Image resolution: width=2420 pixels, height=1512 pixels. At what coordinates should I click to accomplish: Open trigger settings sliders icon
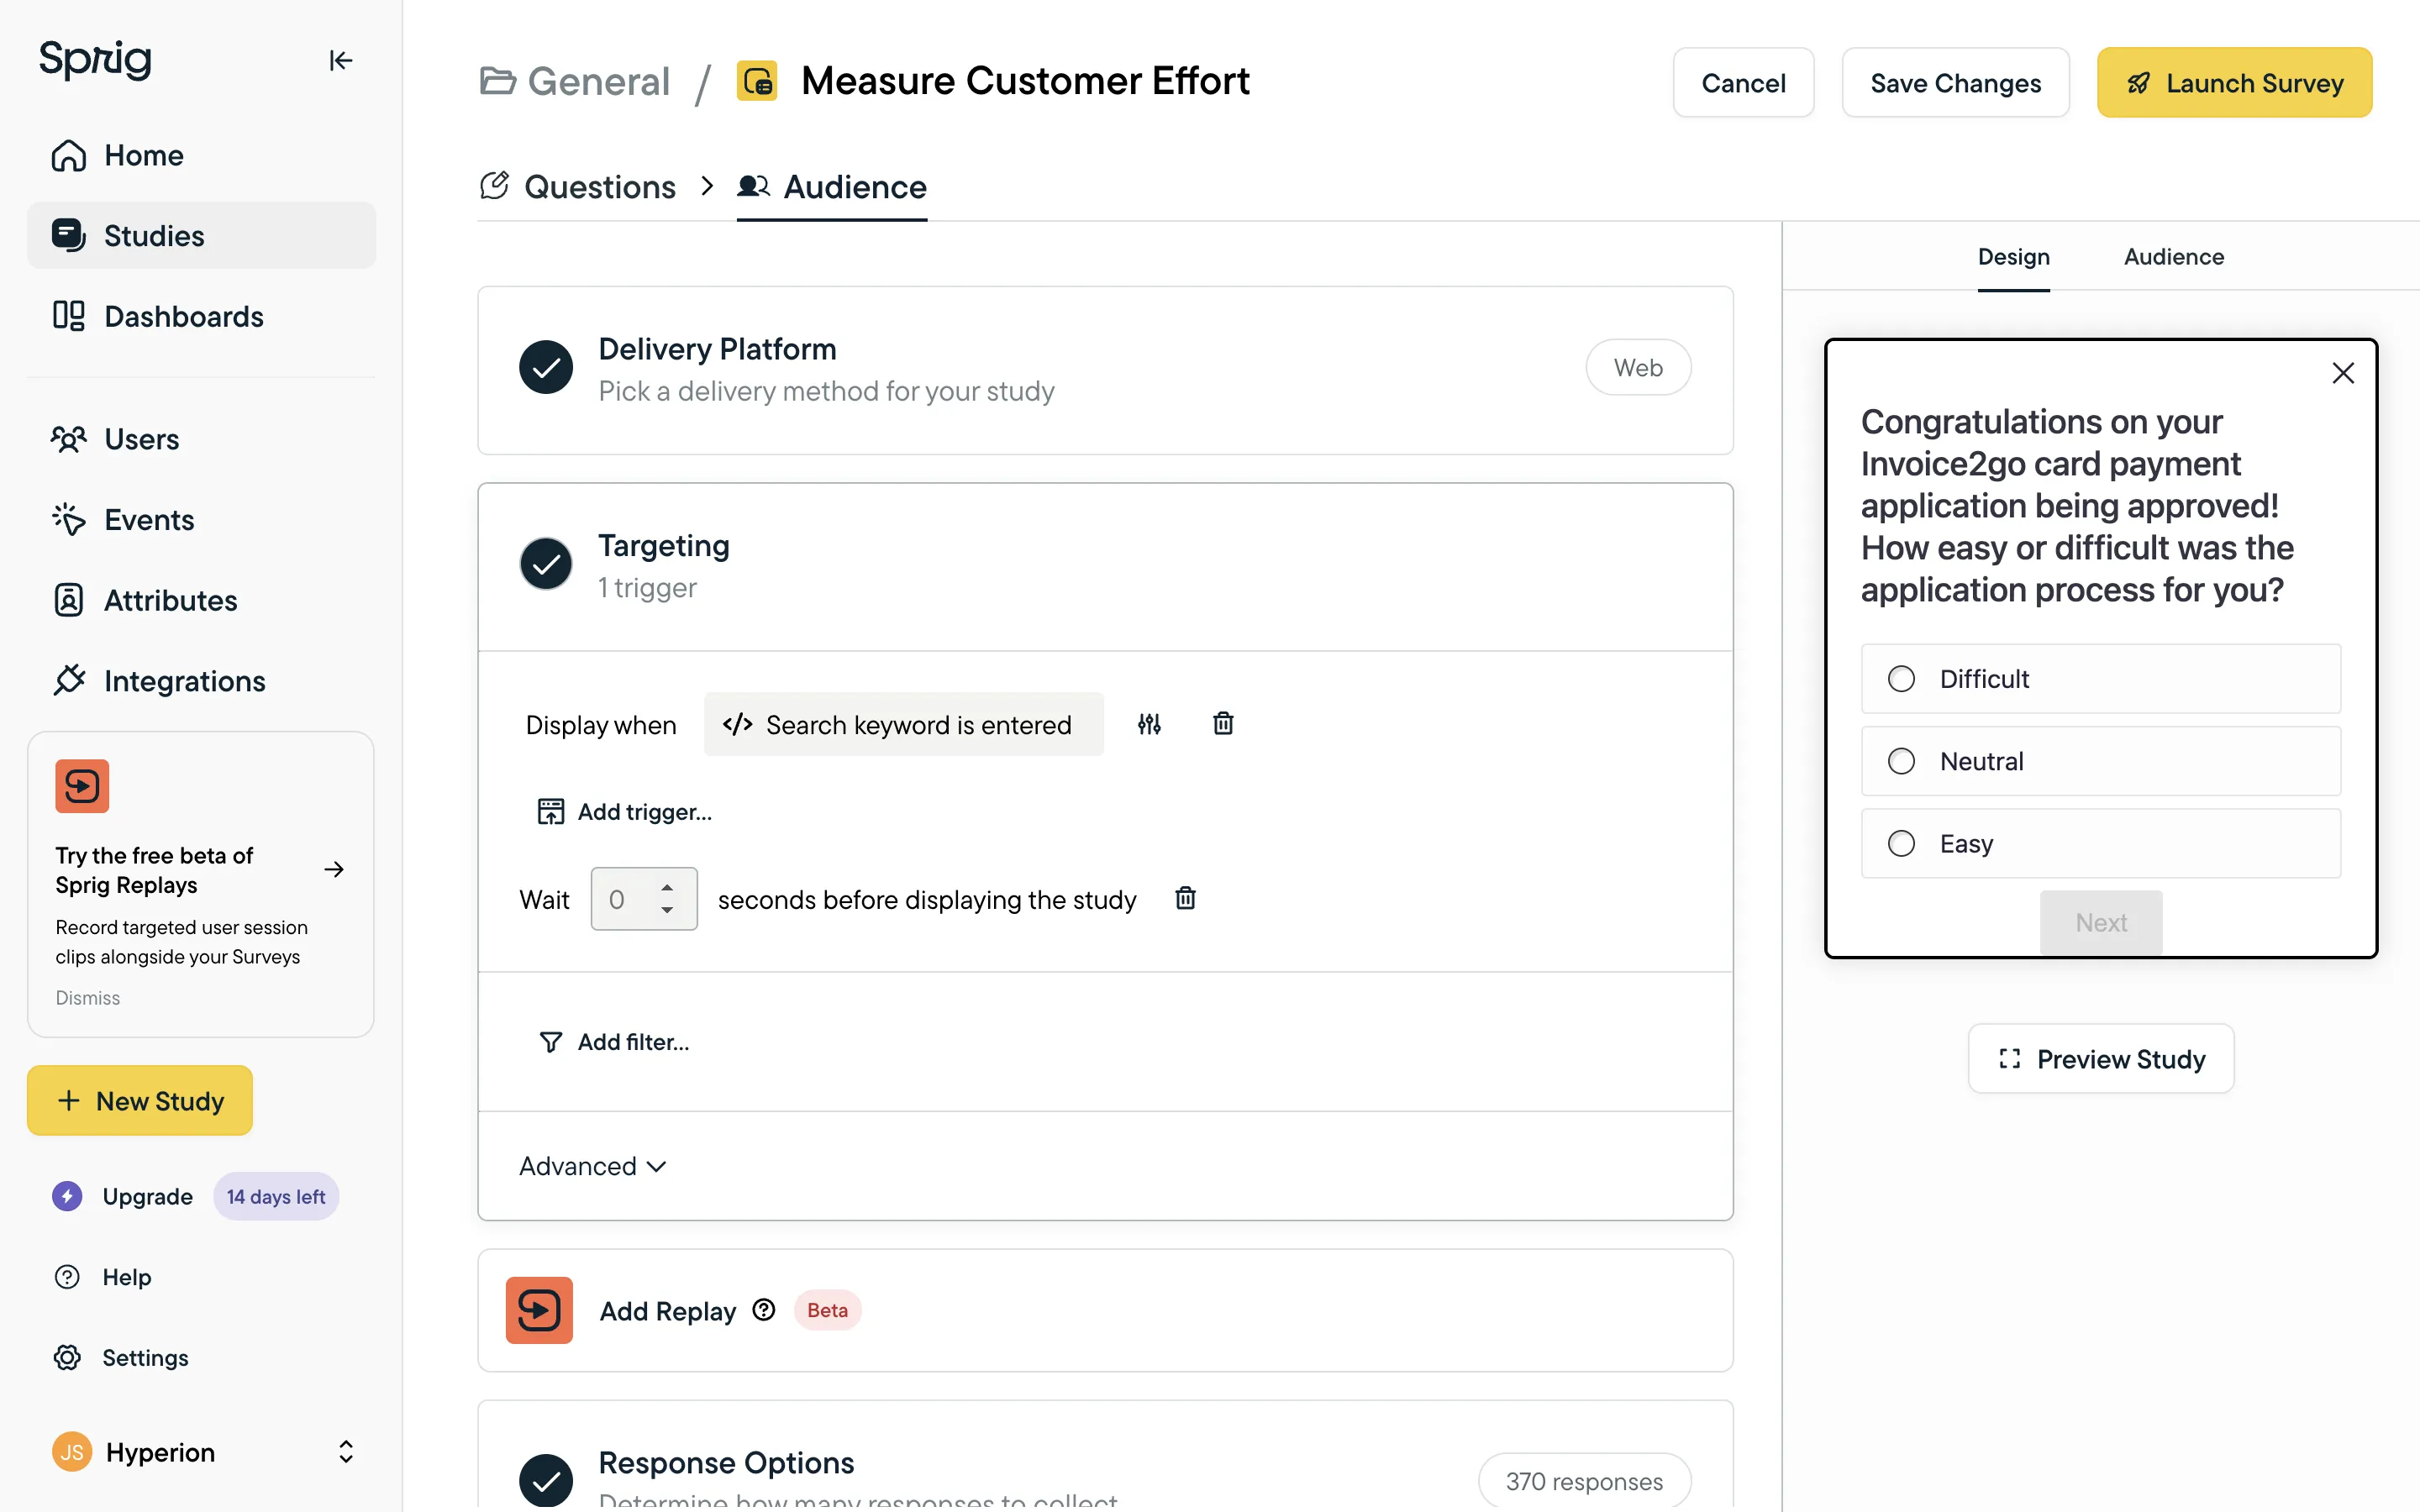1149,724
